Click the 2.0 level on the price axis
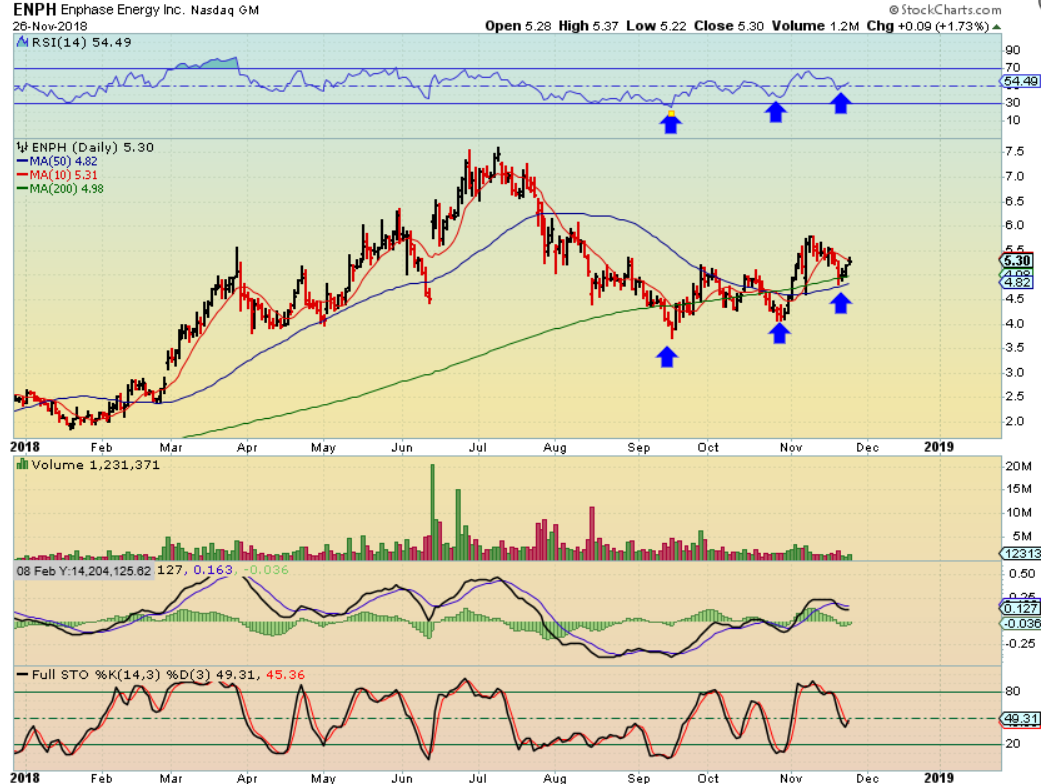 [1014, 422]
